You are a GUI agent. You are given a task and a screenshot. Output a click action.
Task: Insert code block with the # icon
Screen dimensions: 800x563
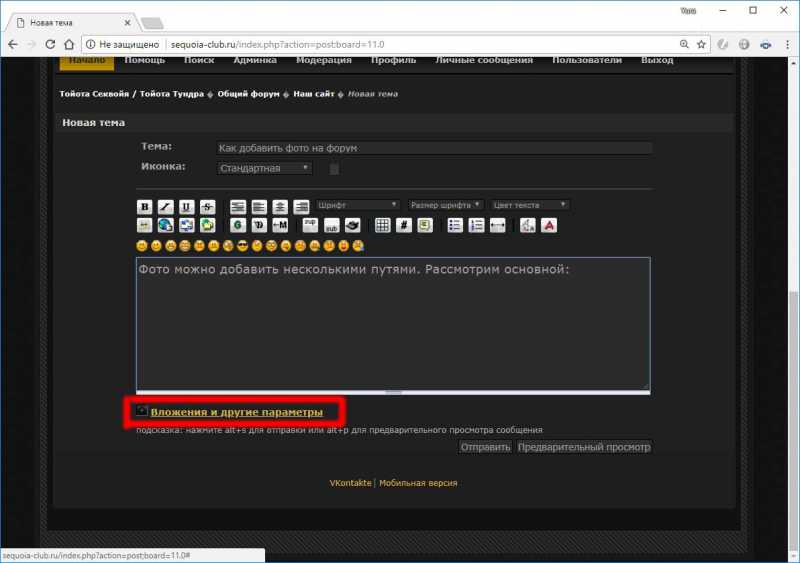coord(403,225)
